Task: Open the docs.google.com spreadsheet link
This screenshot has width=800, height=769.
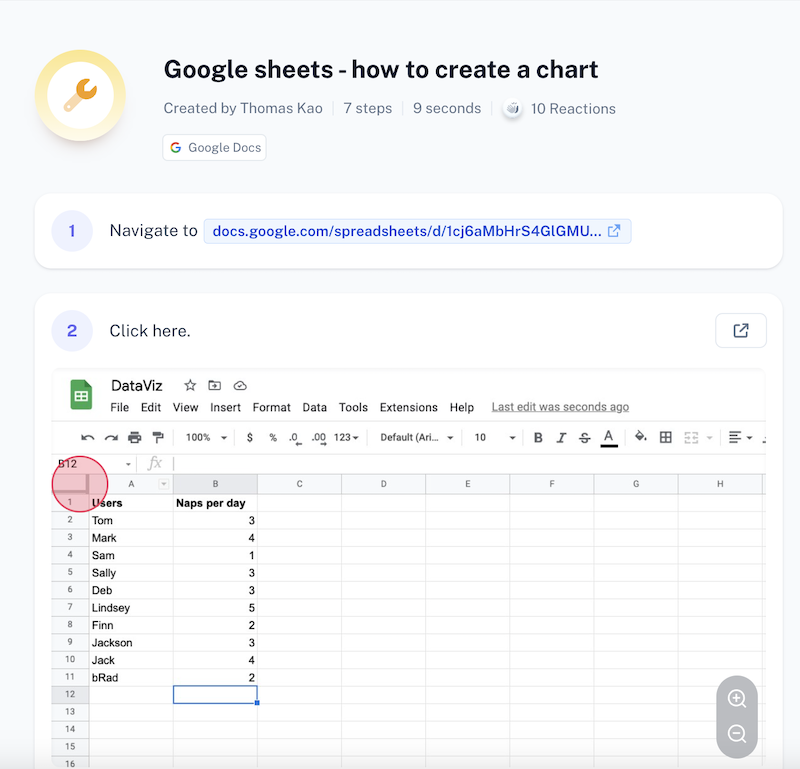Action: pyautogui.click(x=417, y=231)
